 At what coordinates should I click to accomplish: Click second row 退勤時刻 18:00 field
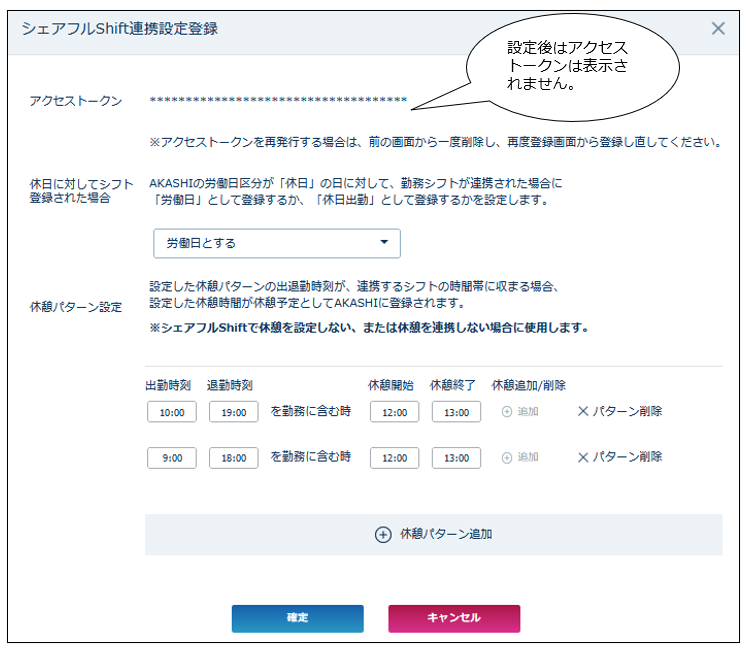point(234,458)
